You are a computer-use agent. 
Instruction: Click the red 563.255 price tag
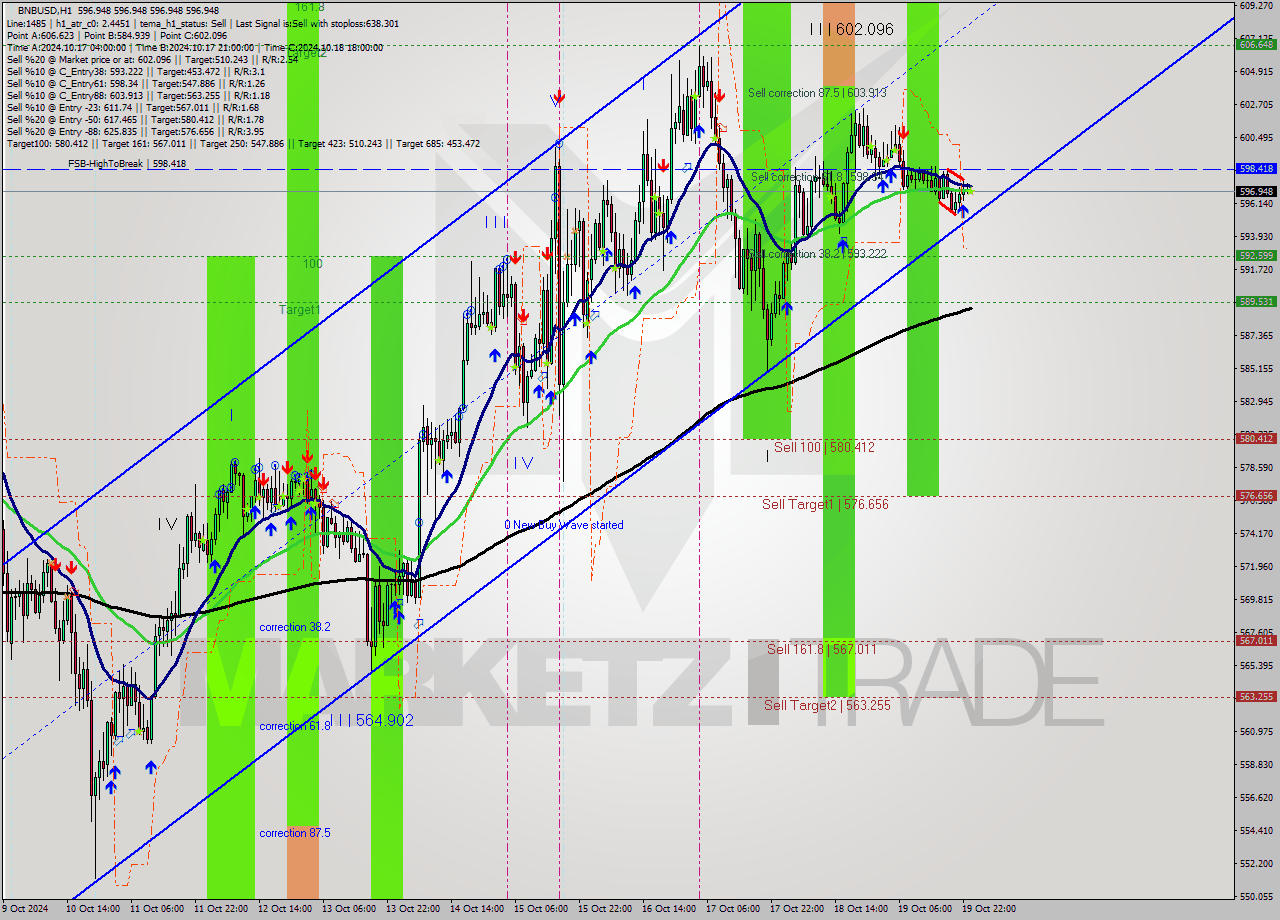[1256, 696]
